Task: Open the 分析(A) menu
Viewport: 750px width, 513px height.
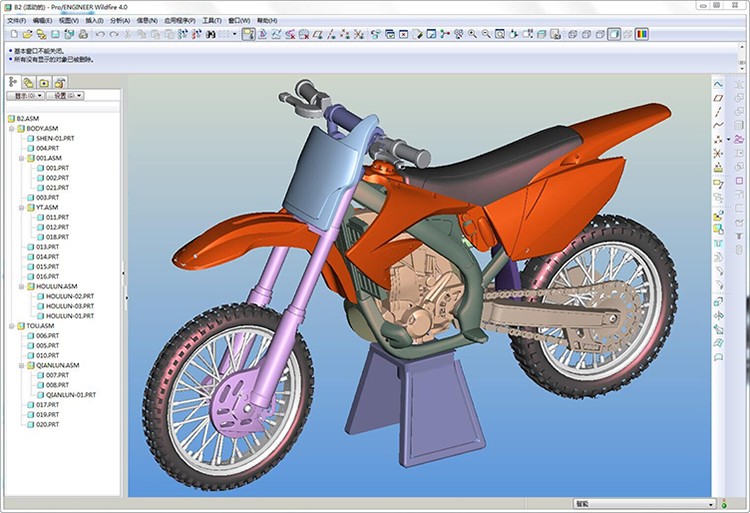Action: point(119,19)
